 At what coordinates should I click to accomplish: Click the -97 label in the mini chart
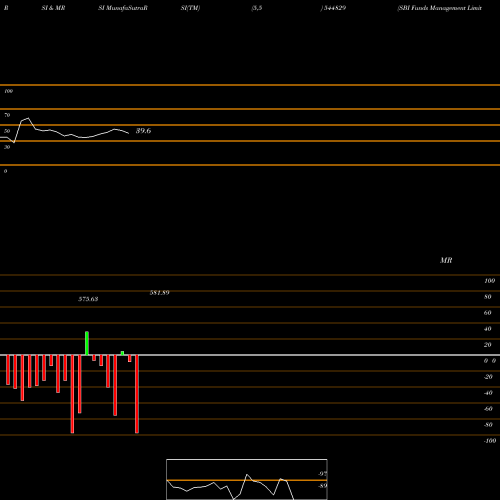pos(322,474)
